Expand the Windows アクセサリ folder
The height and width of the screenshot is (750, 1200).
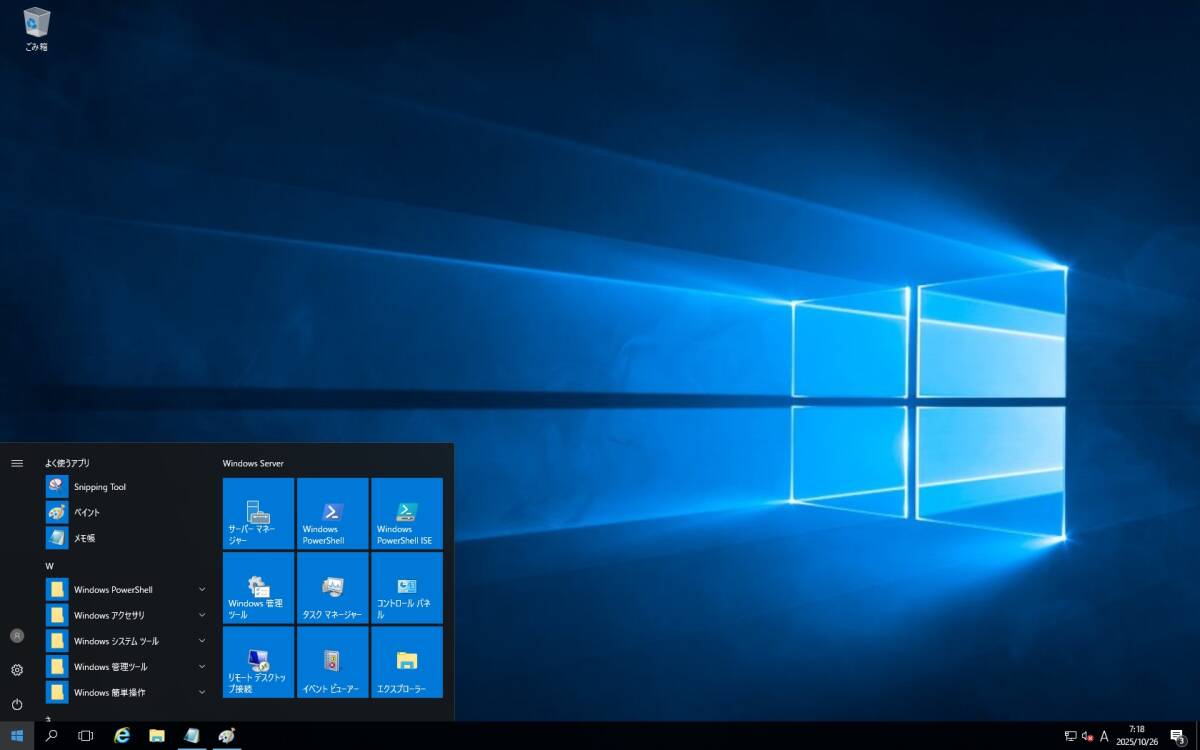point(127,615)
